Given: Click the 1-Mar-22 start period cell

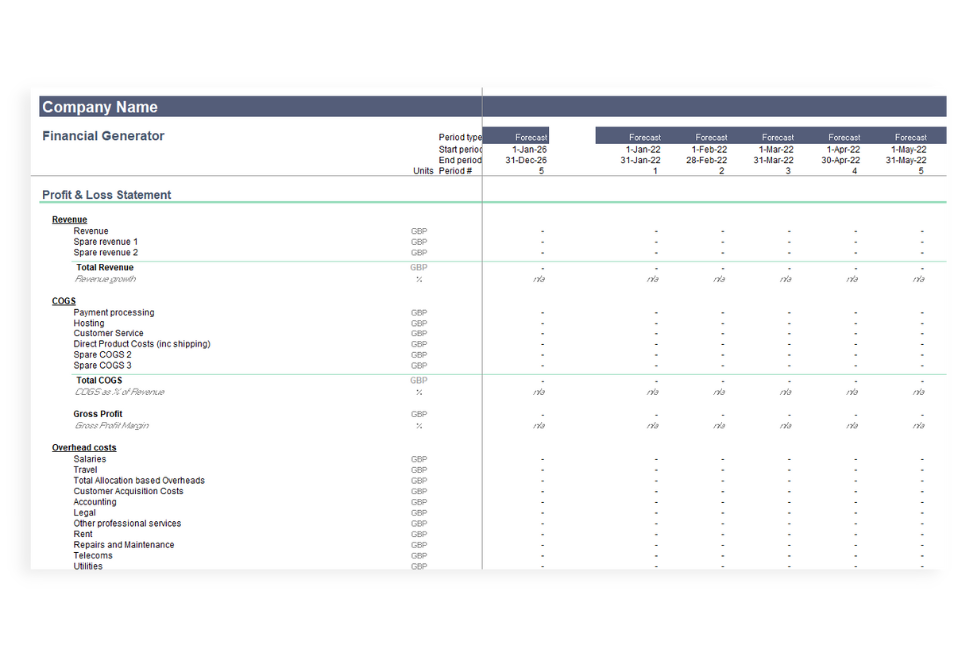Looking at the screenshot, I should (776, 149).
